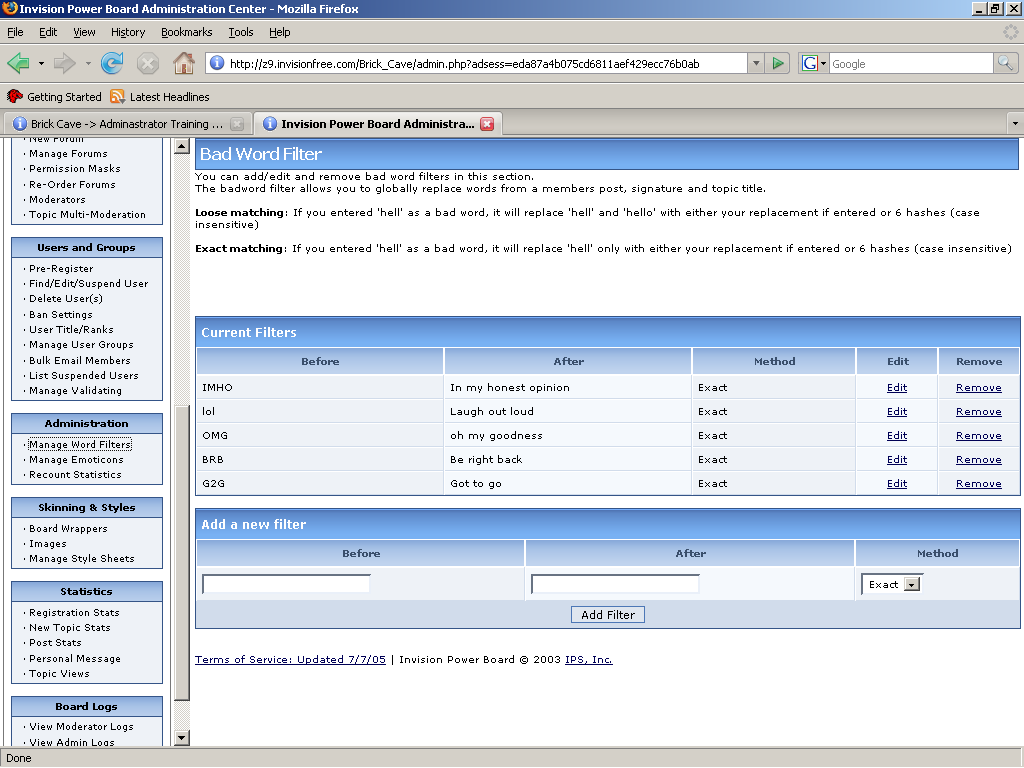The height and width of the screenshot is (768, 1024).
Task: Close the Invision Power Board tab
Action: click(487, 124)
